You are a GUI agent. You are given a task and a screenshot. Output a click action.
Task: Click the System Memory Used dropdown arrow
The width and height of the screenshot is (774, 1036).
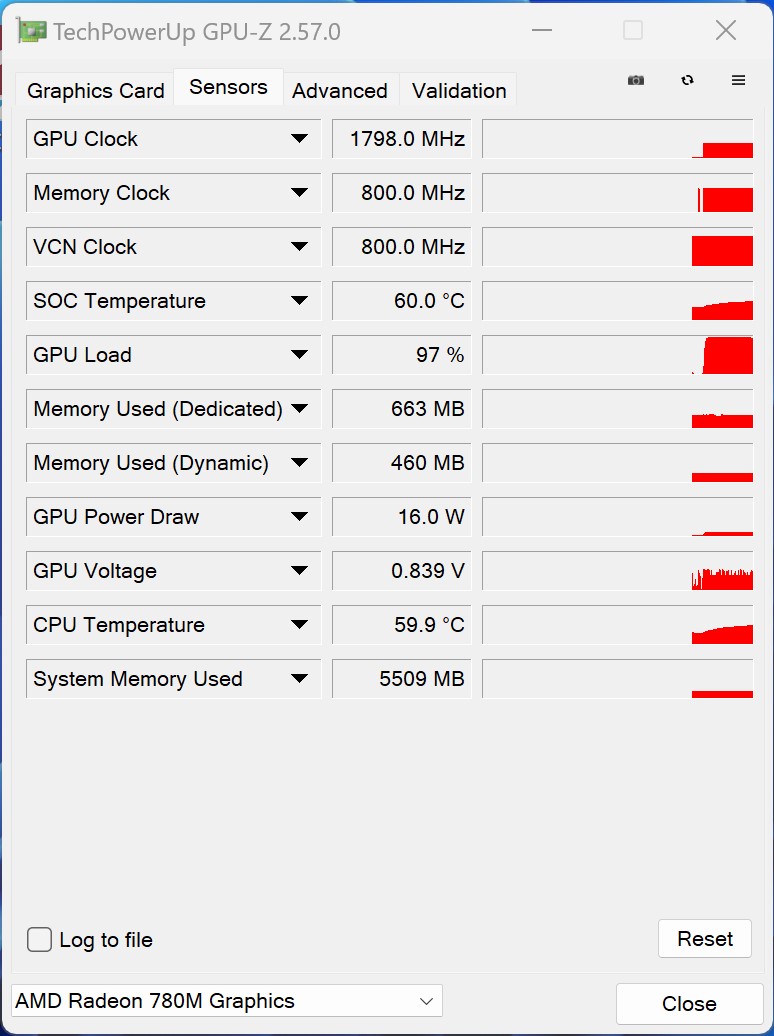click(x=299, y=679)
